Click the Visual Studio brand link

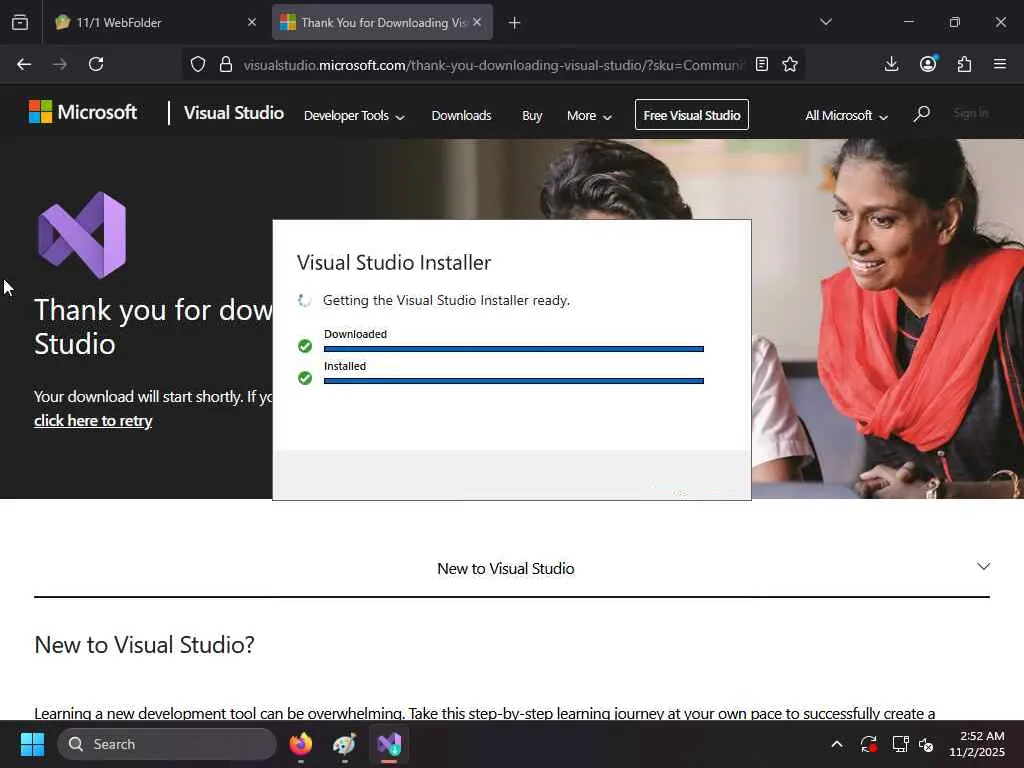click(234, 113)
